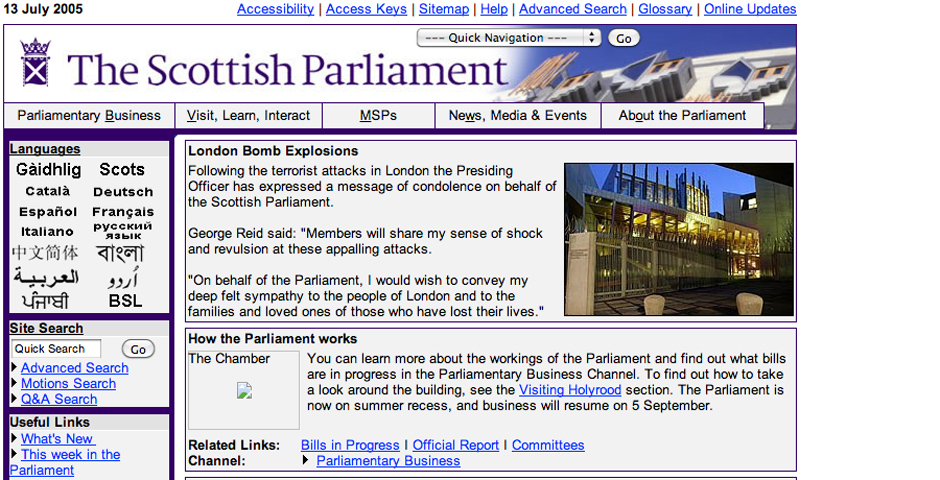Open the Access Keys link
Screen dimensions: 940x480
[366, 9]
